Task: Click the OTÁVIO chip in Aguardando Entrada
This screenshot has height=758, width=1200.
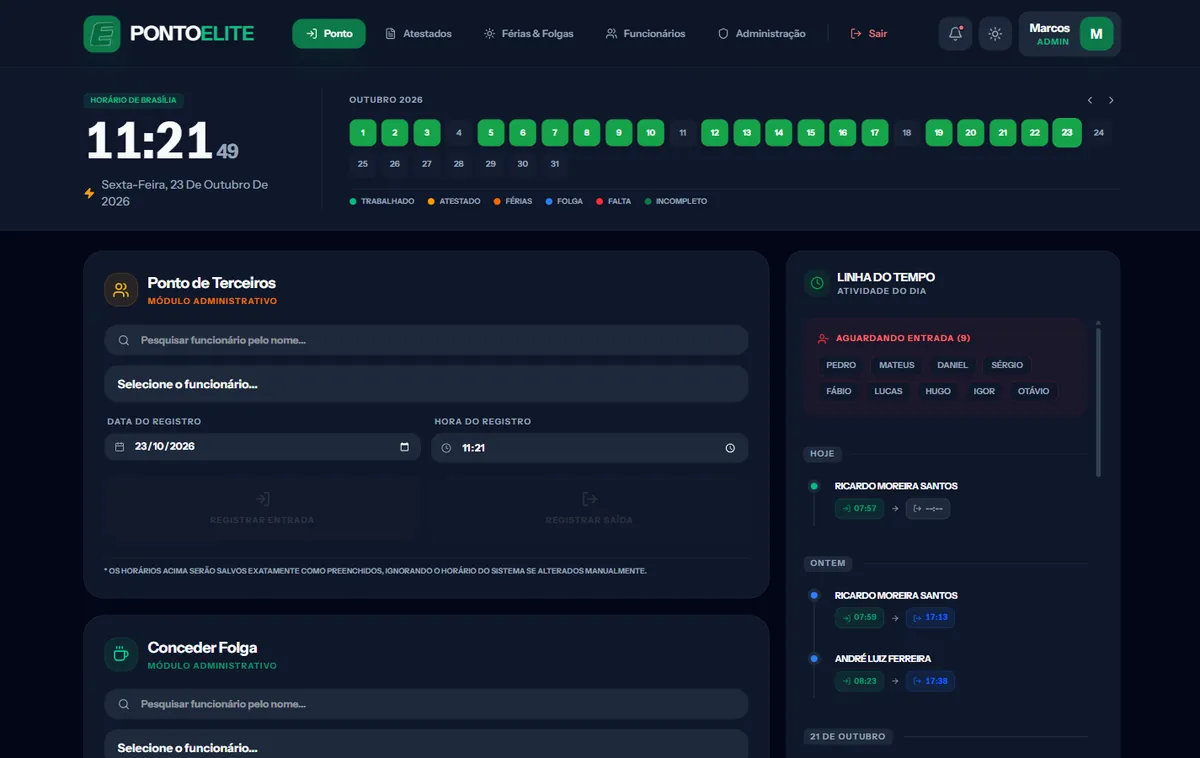Action: [x=1033, y=391]
